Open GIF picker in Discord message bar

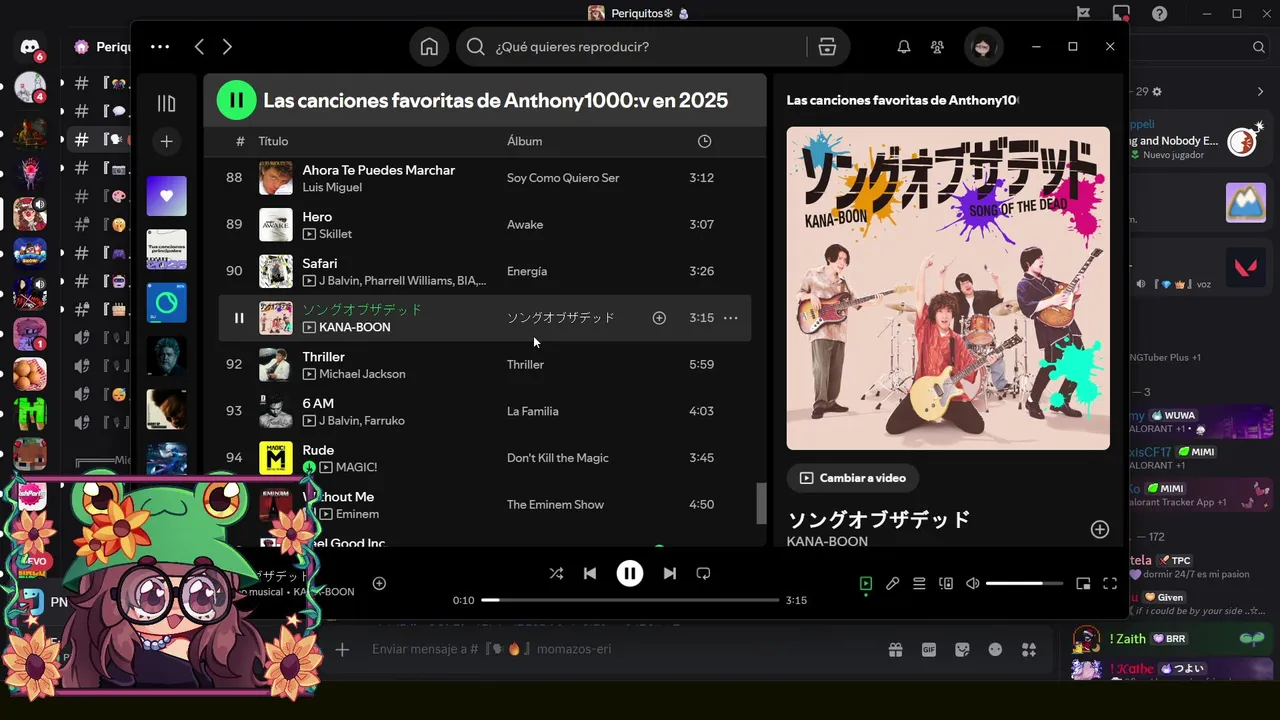[929, 649]
